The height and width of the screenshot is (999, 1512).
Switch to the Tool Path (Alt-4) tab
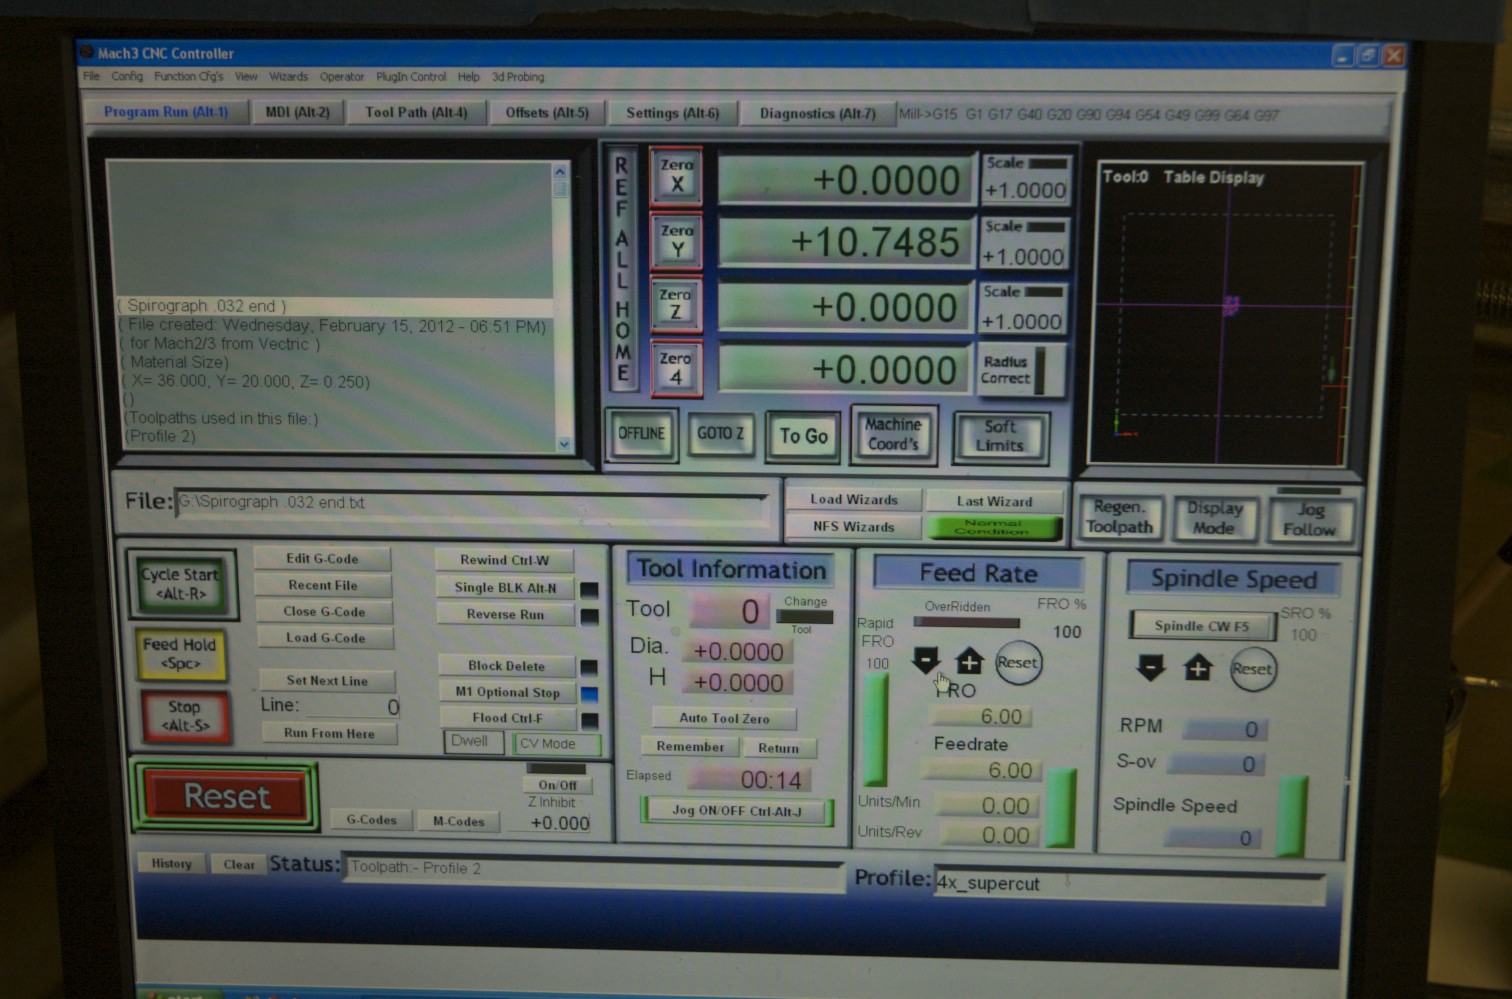[x=416, y=112]
